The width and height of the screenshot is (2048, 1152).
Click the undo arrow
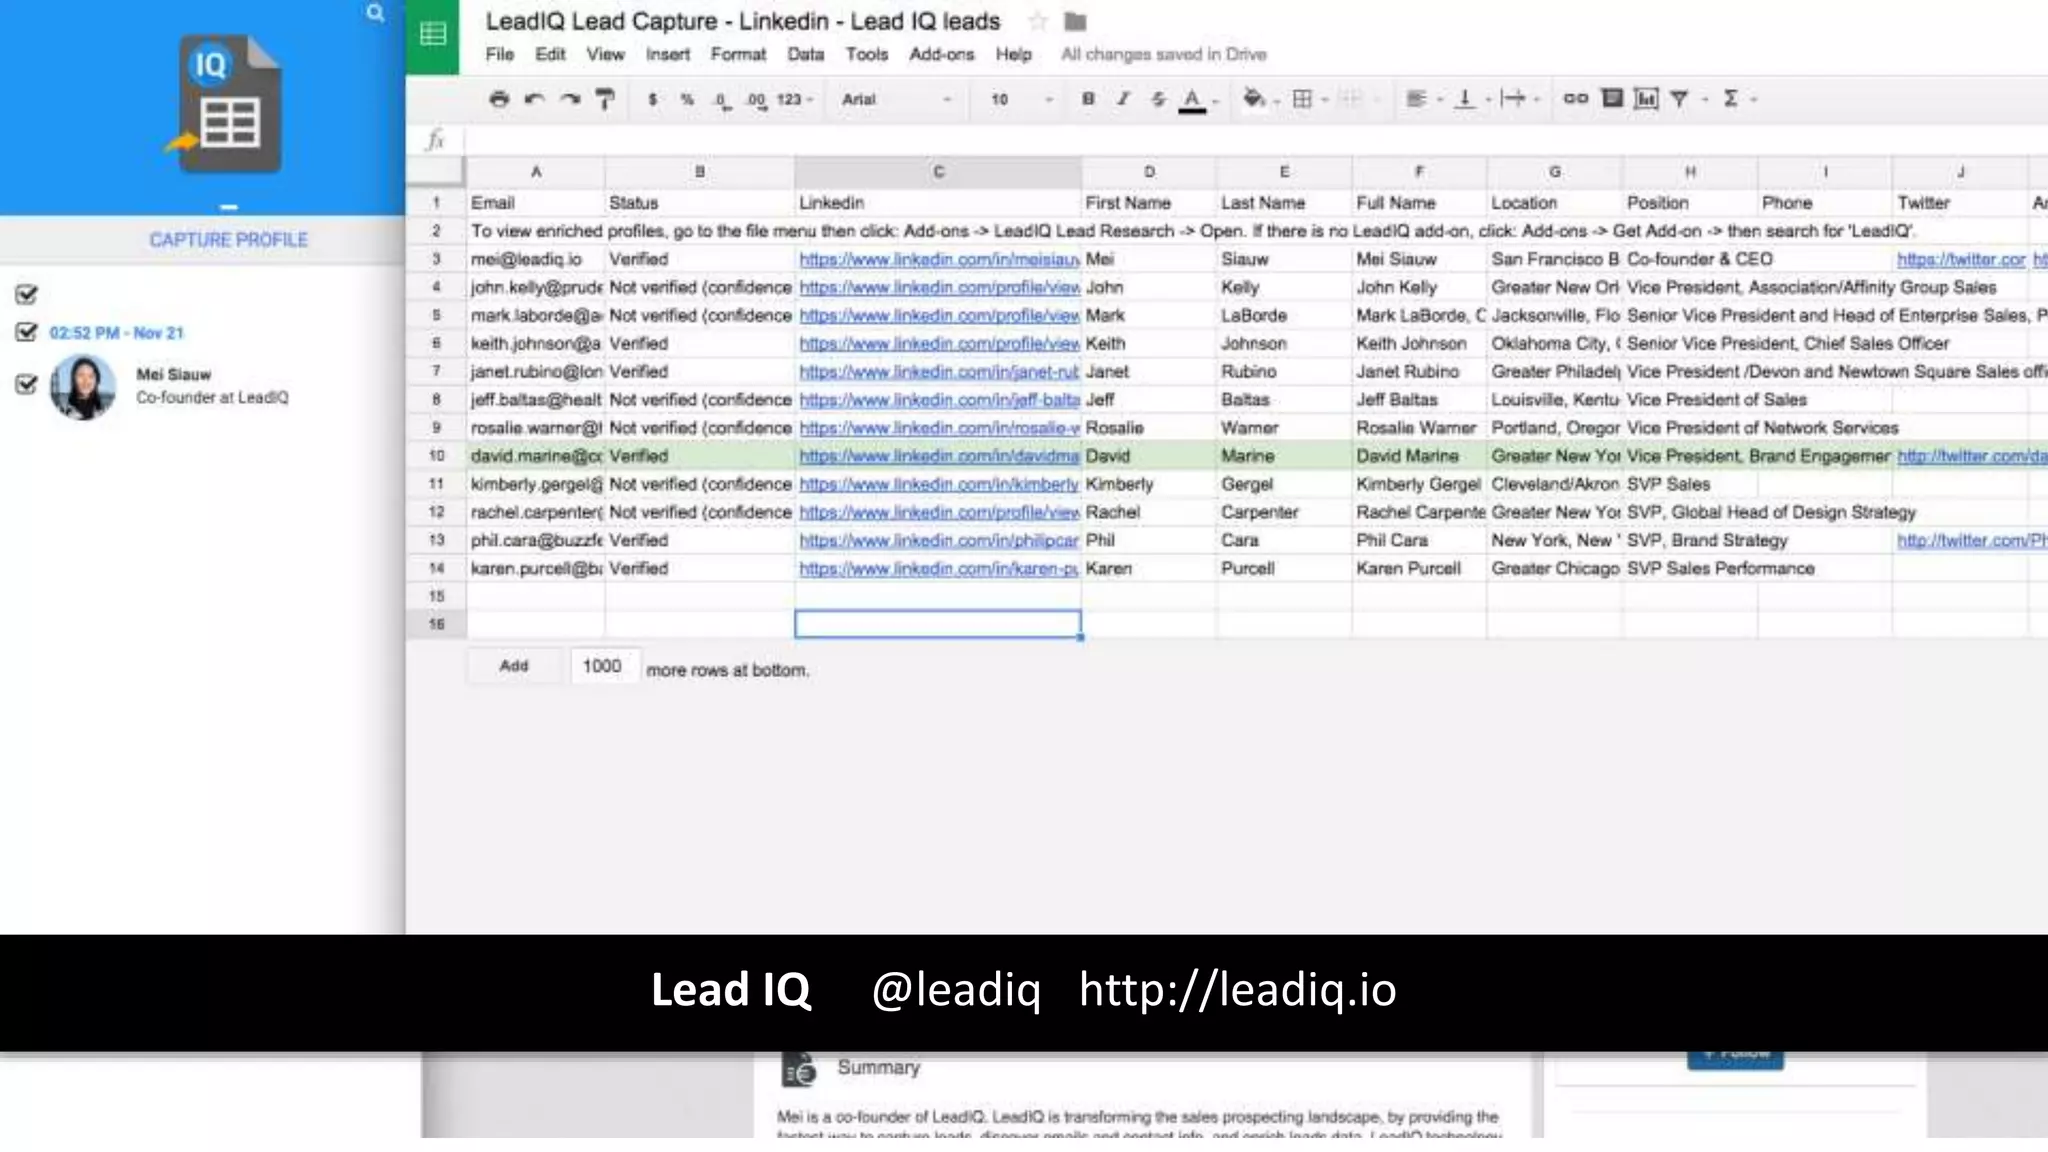(534, 99)
